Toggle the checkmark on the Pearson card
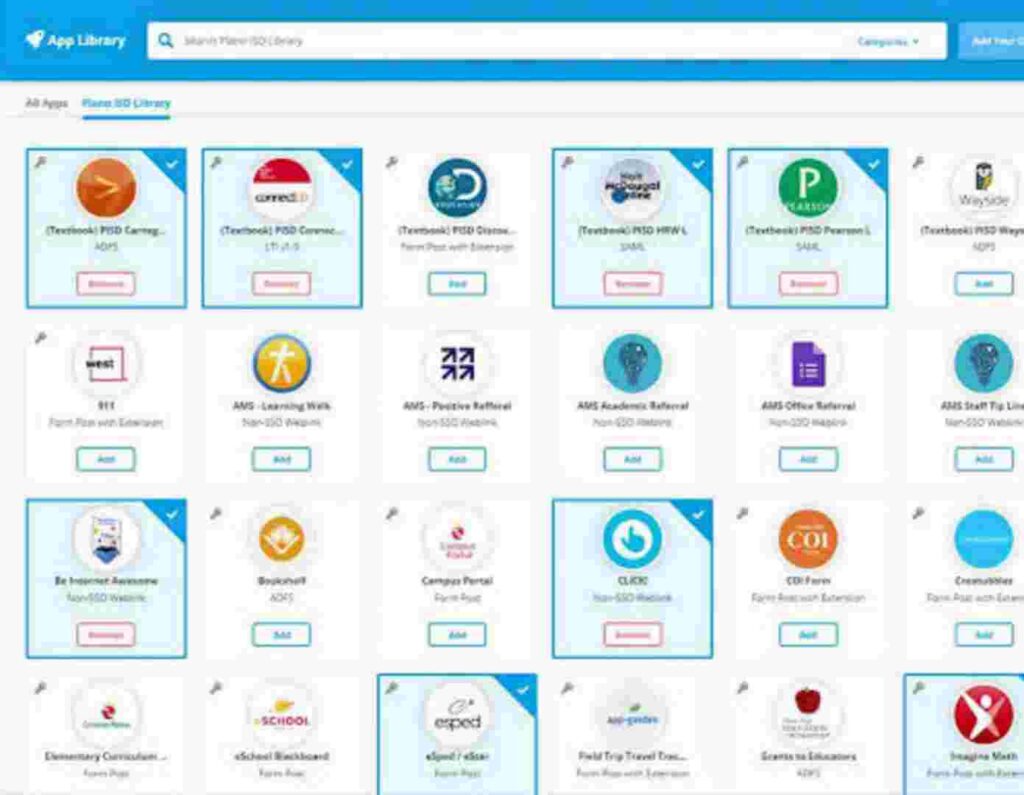Screen dimensions: 1024x795 pyautogui.click(x=874, y=164)
